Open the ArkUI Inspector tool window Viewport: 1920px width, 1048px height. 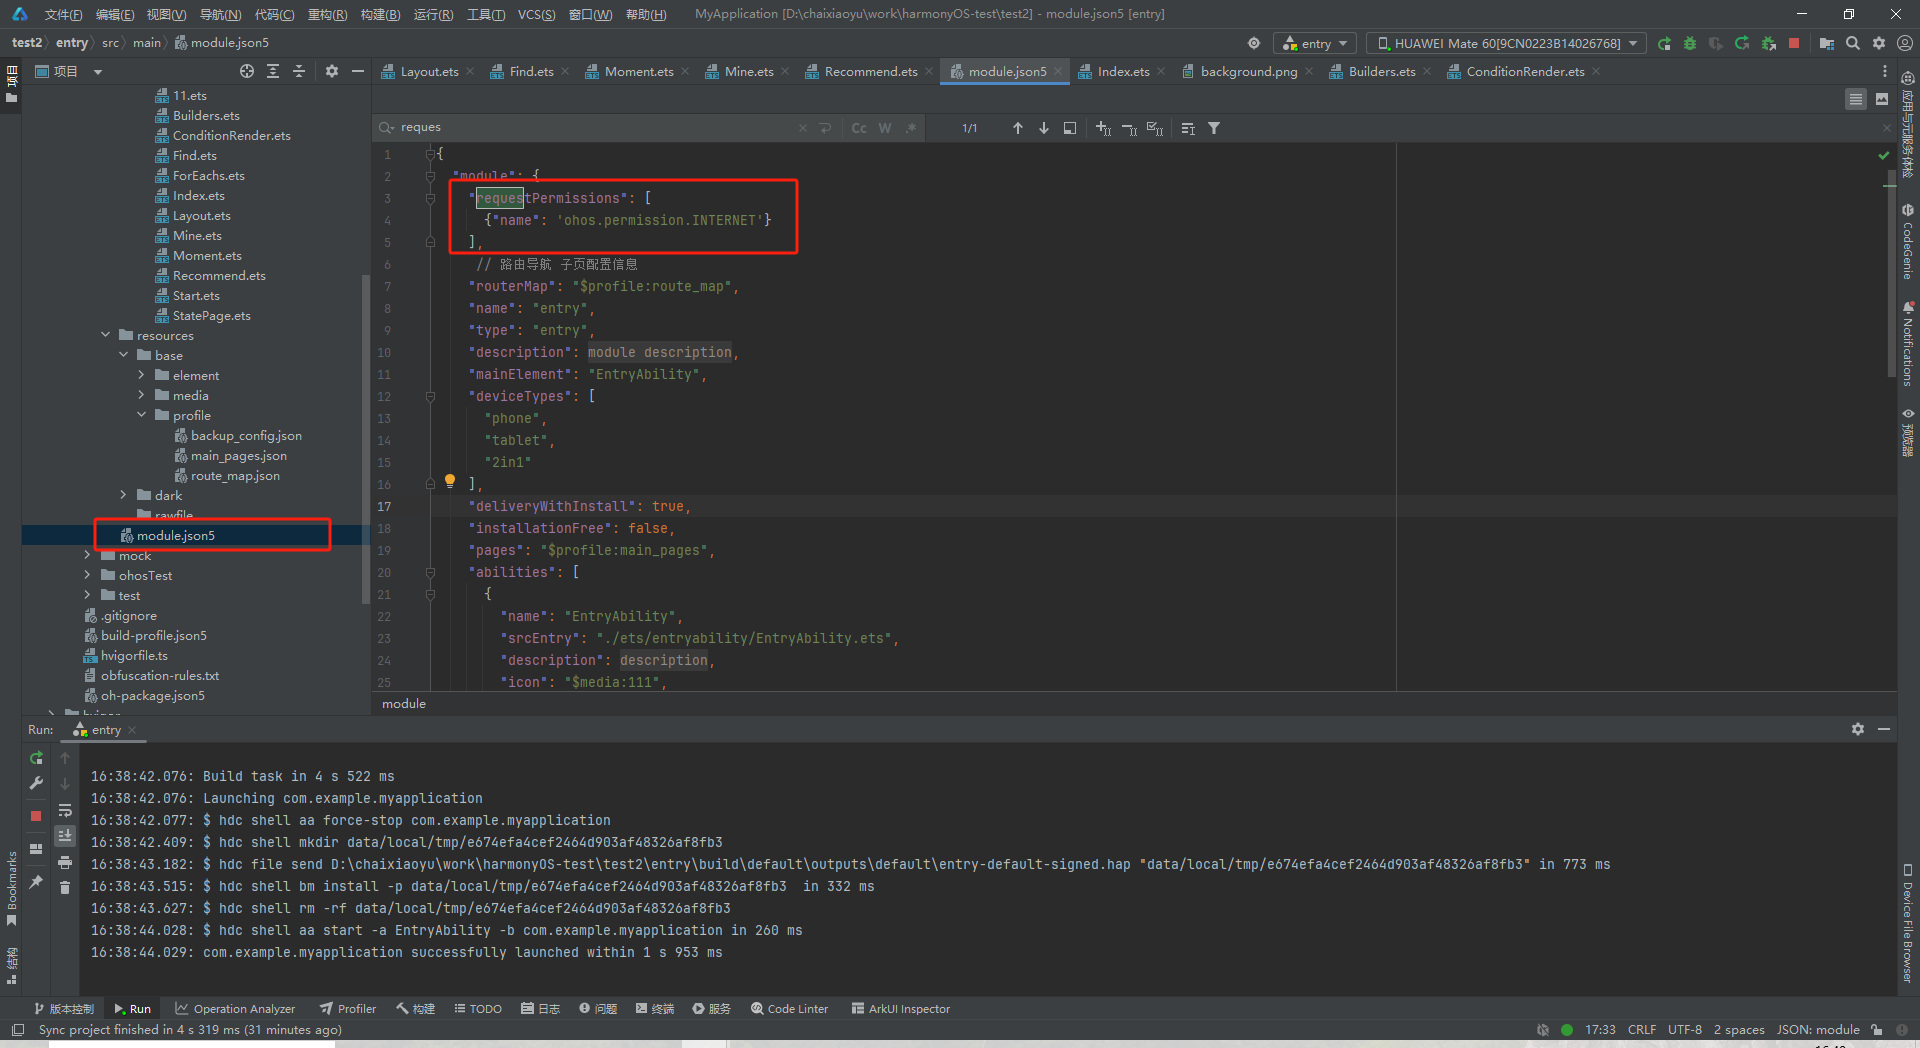click(x=901, y=1009)
